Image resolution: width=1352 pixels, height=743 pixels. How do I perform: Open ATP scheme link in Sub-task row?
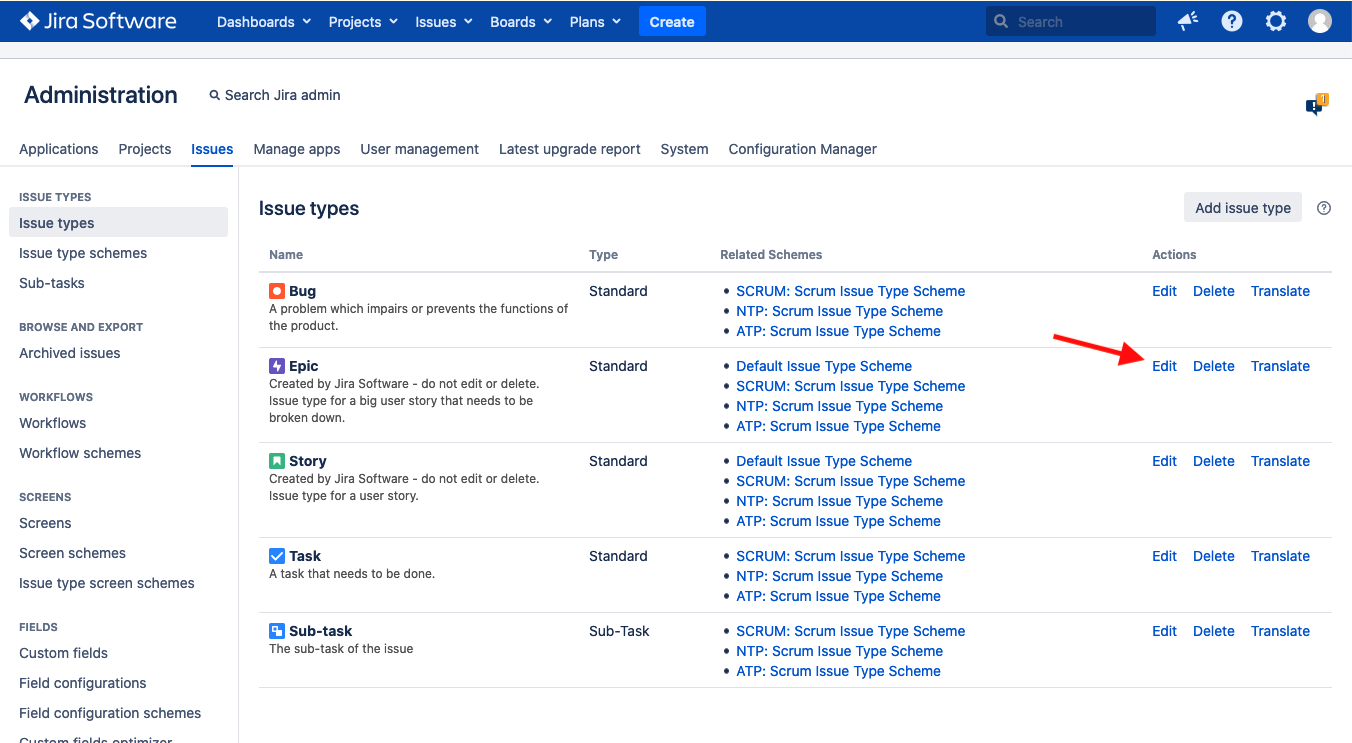pos(838,671)
